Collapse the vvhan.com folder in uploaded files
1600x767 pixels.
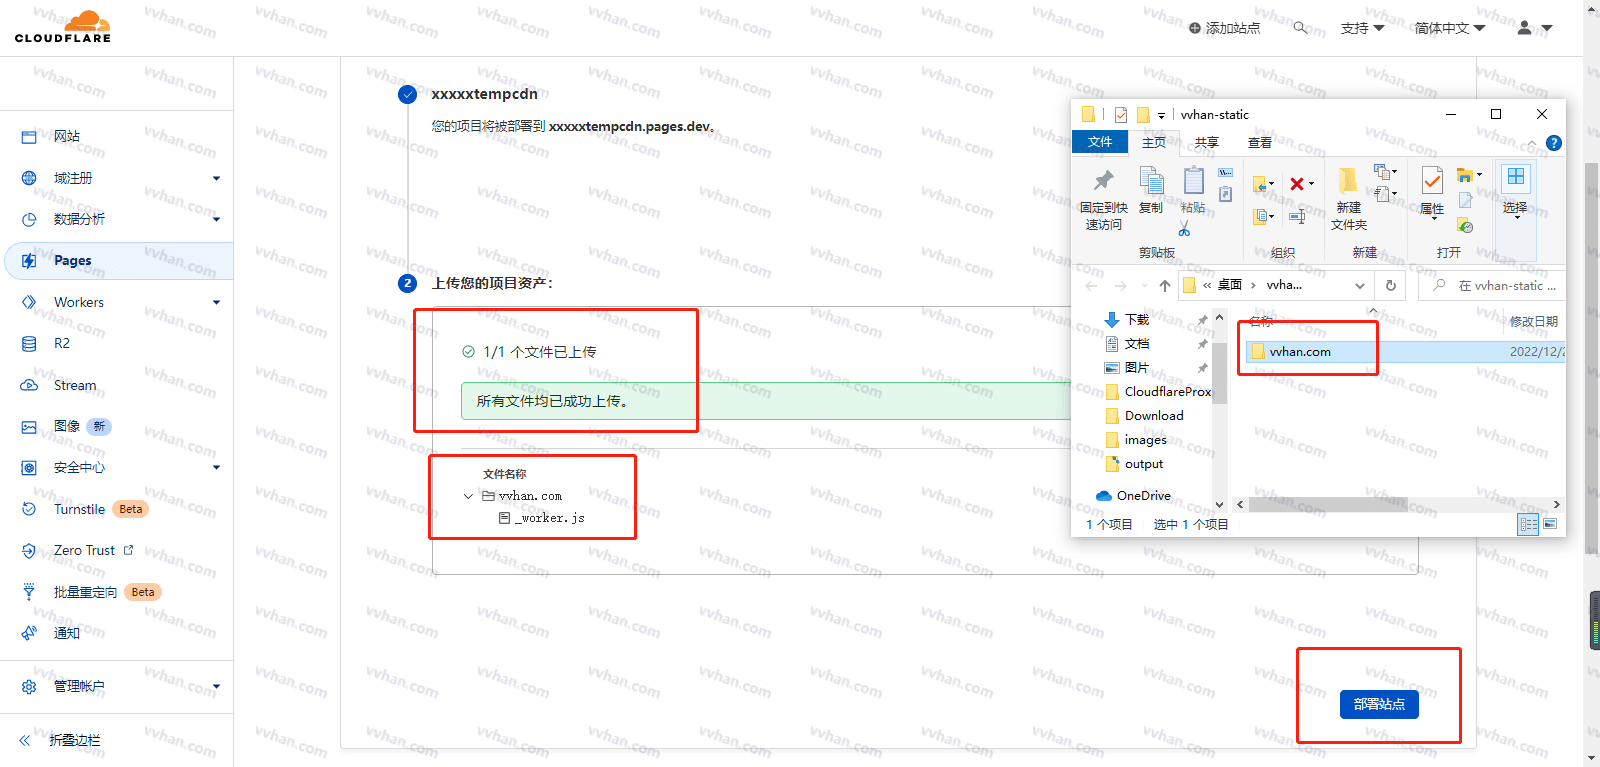pyautogui.click(x=468, y=496)
